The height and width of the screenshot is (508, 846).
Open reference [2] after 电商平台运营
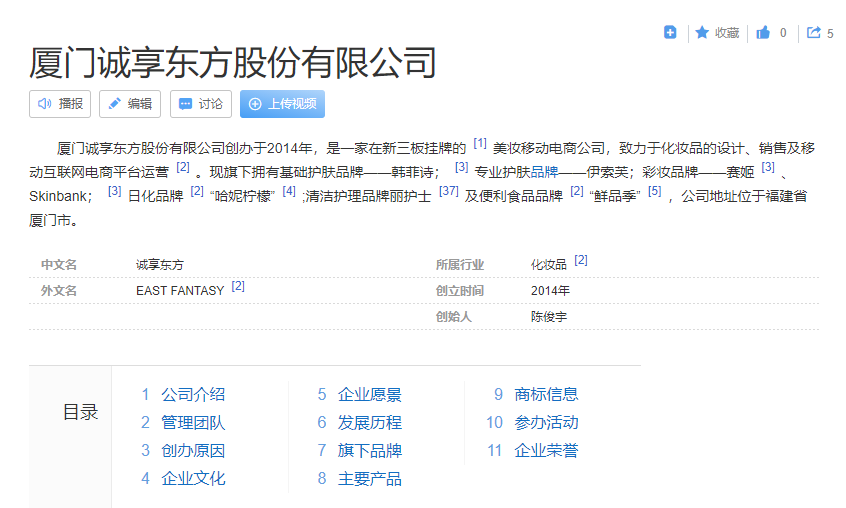(183, 167)
